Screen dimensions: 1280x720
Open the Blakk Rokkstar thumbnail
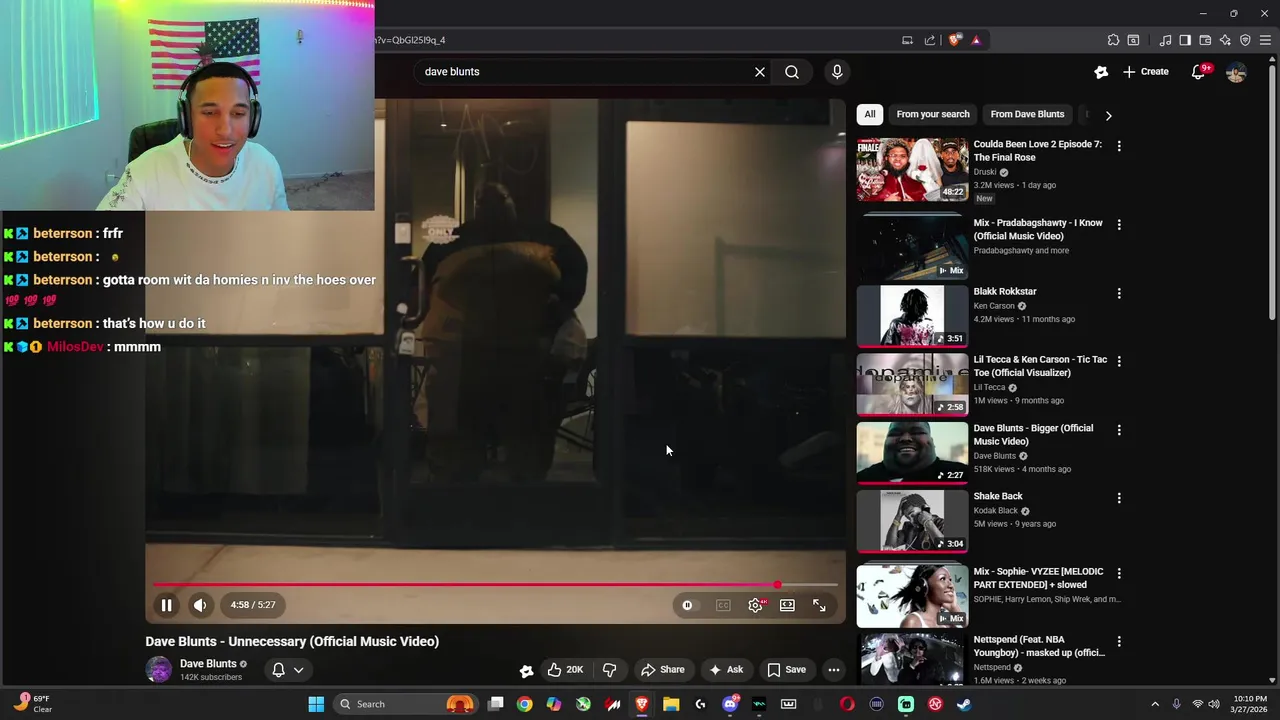912,316
